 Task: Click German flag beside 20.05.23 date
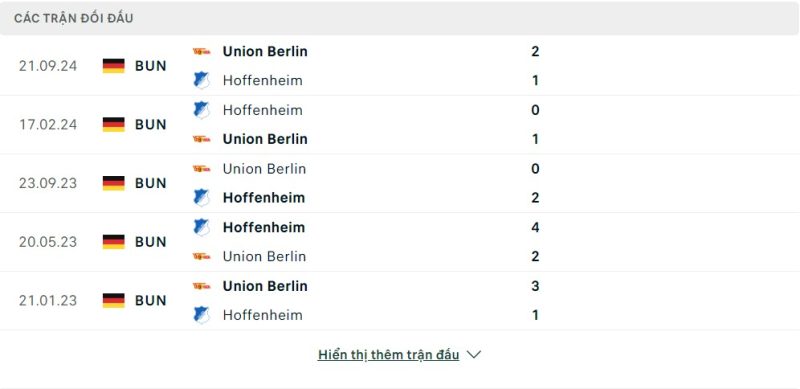113,241
